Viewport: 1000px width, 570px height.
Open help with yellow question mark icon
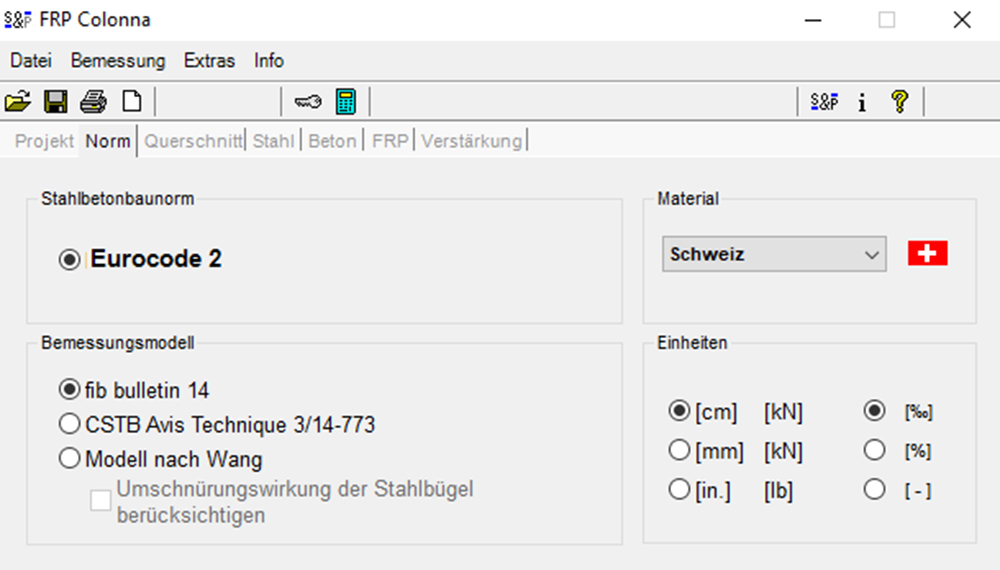[x=900, y=101]
